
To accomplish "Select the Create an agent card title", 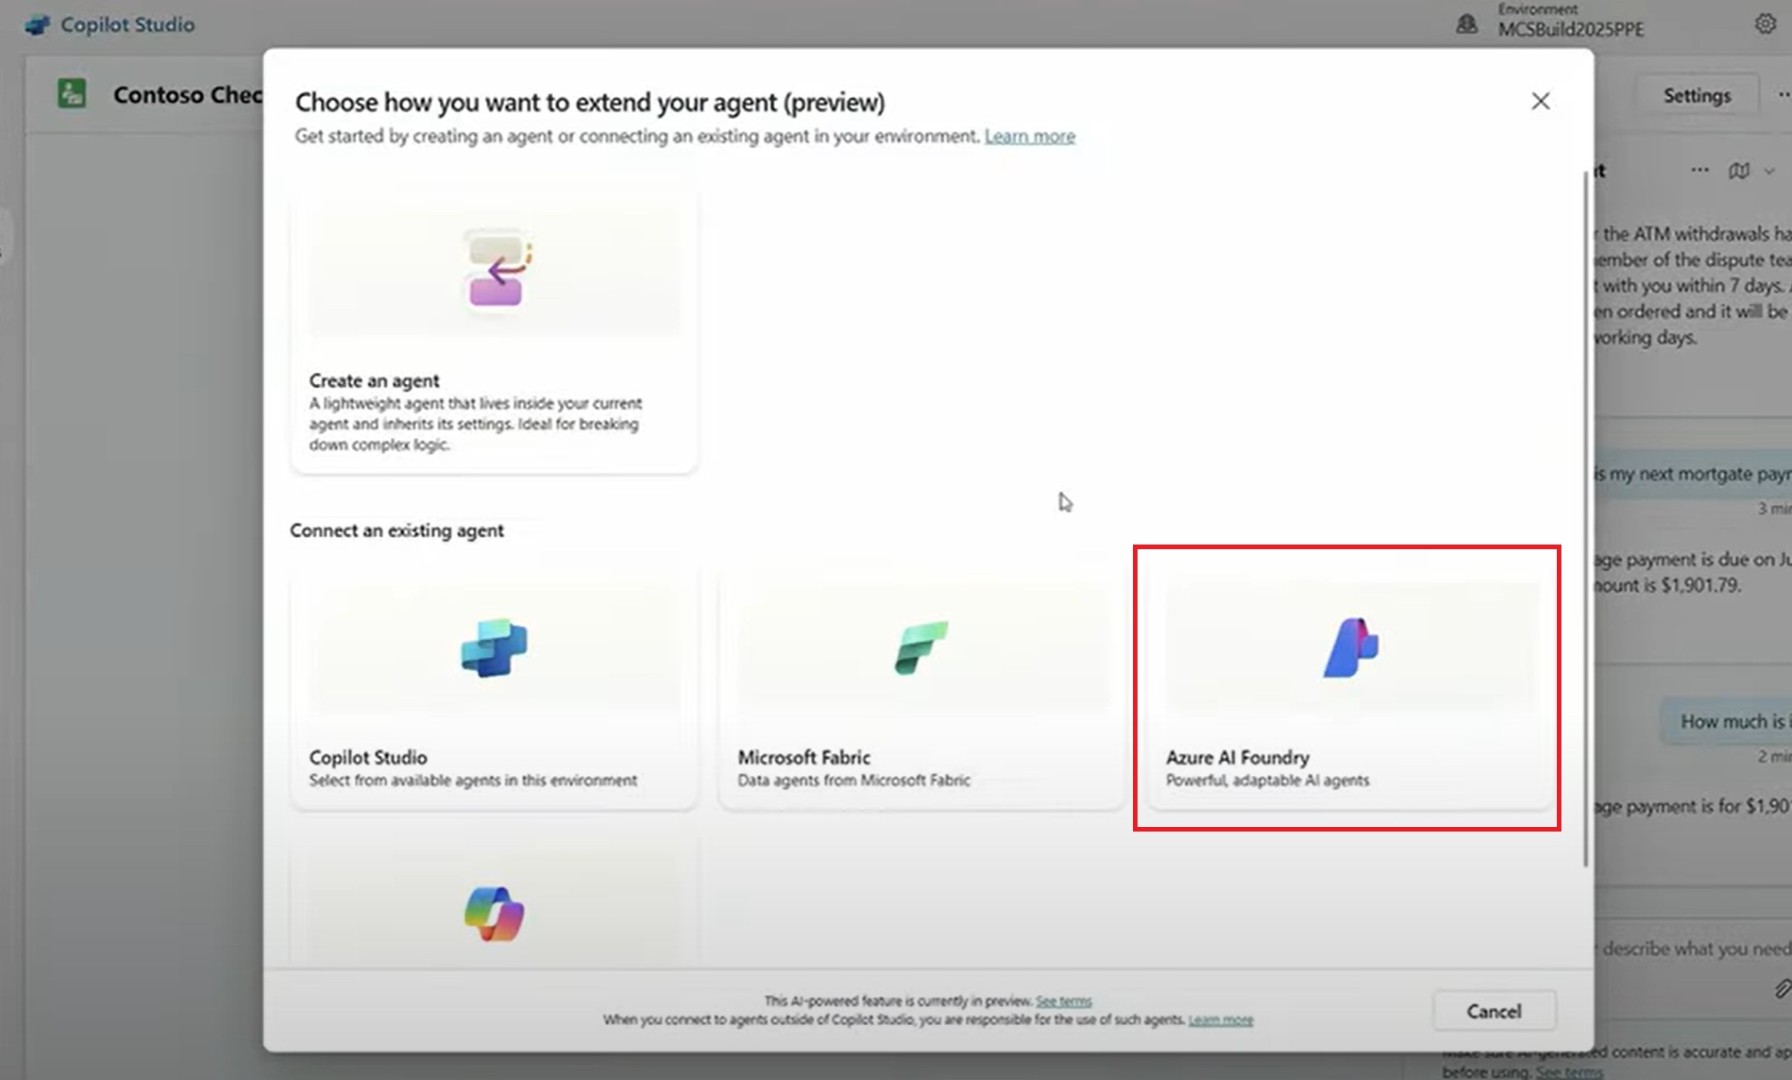I will (x=374, y=381).
